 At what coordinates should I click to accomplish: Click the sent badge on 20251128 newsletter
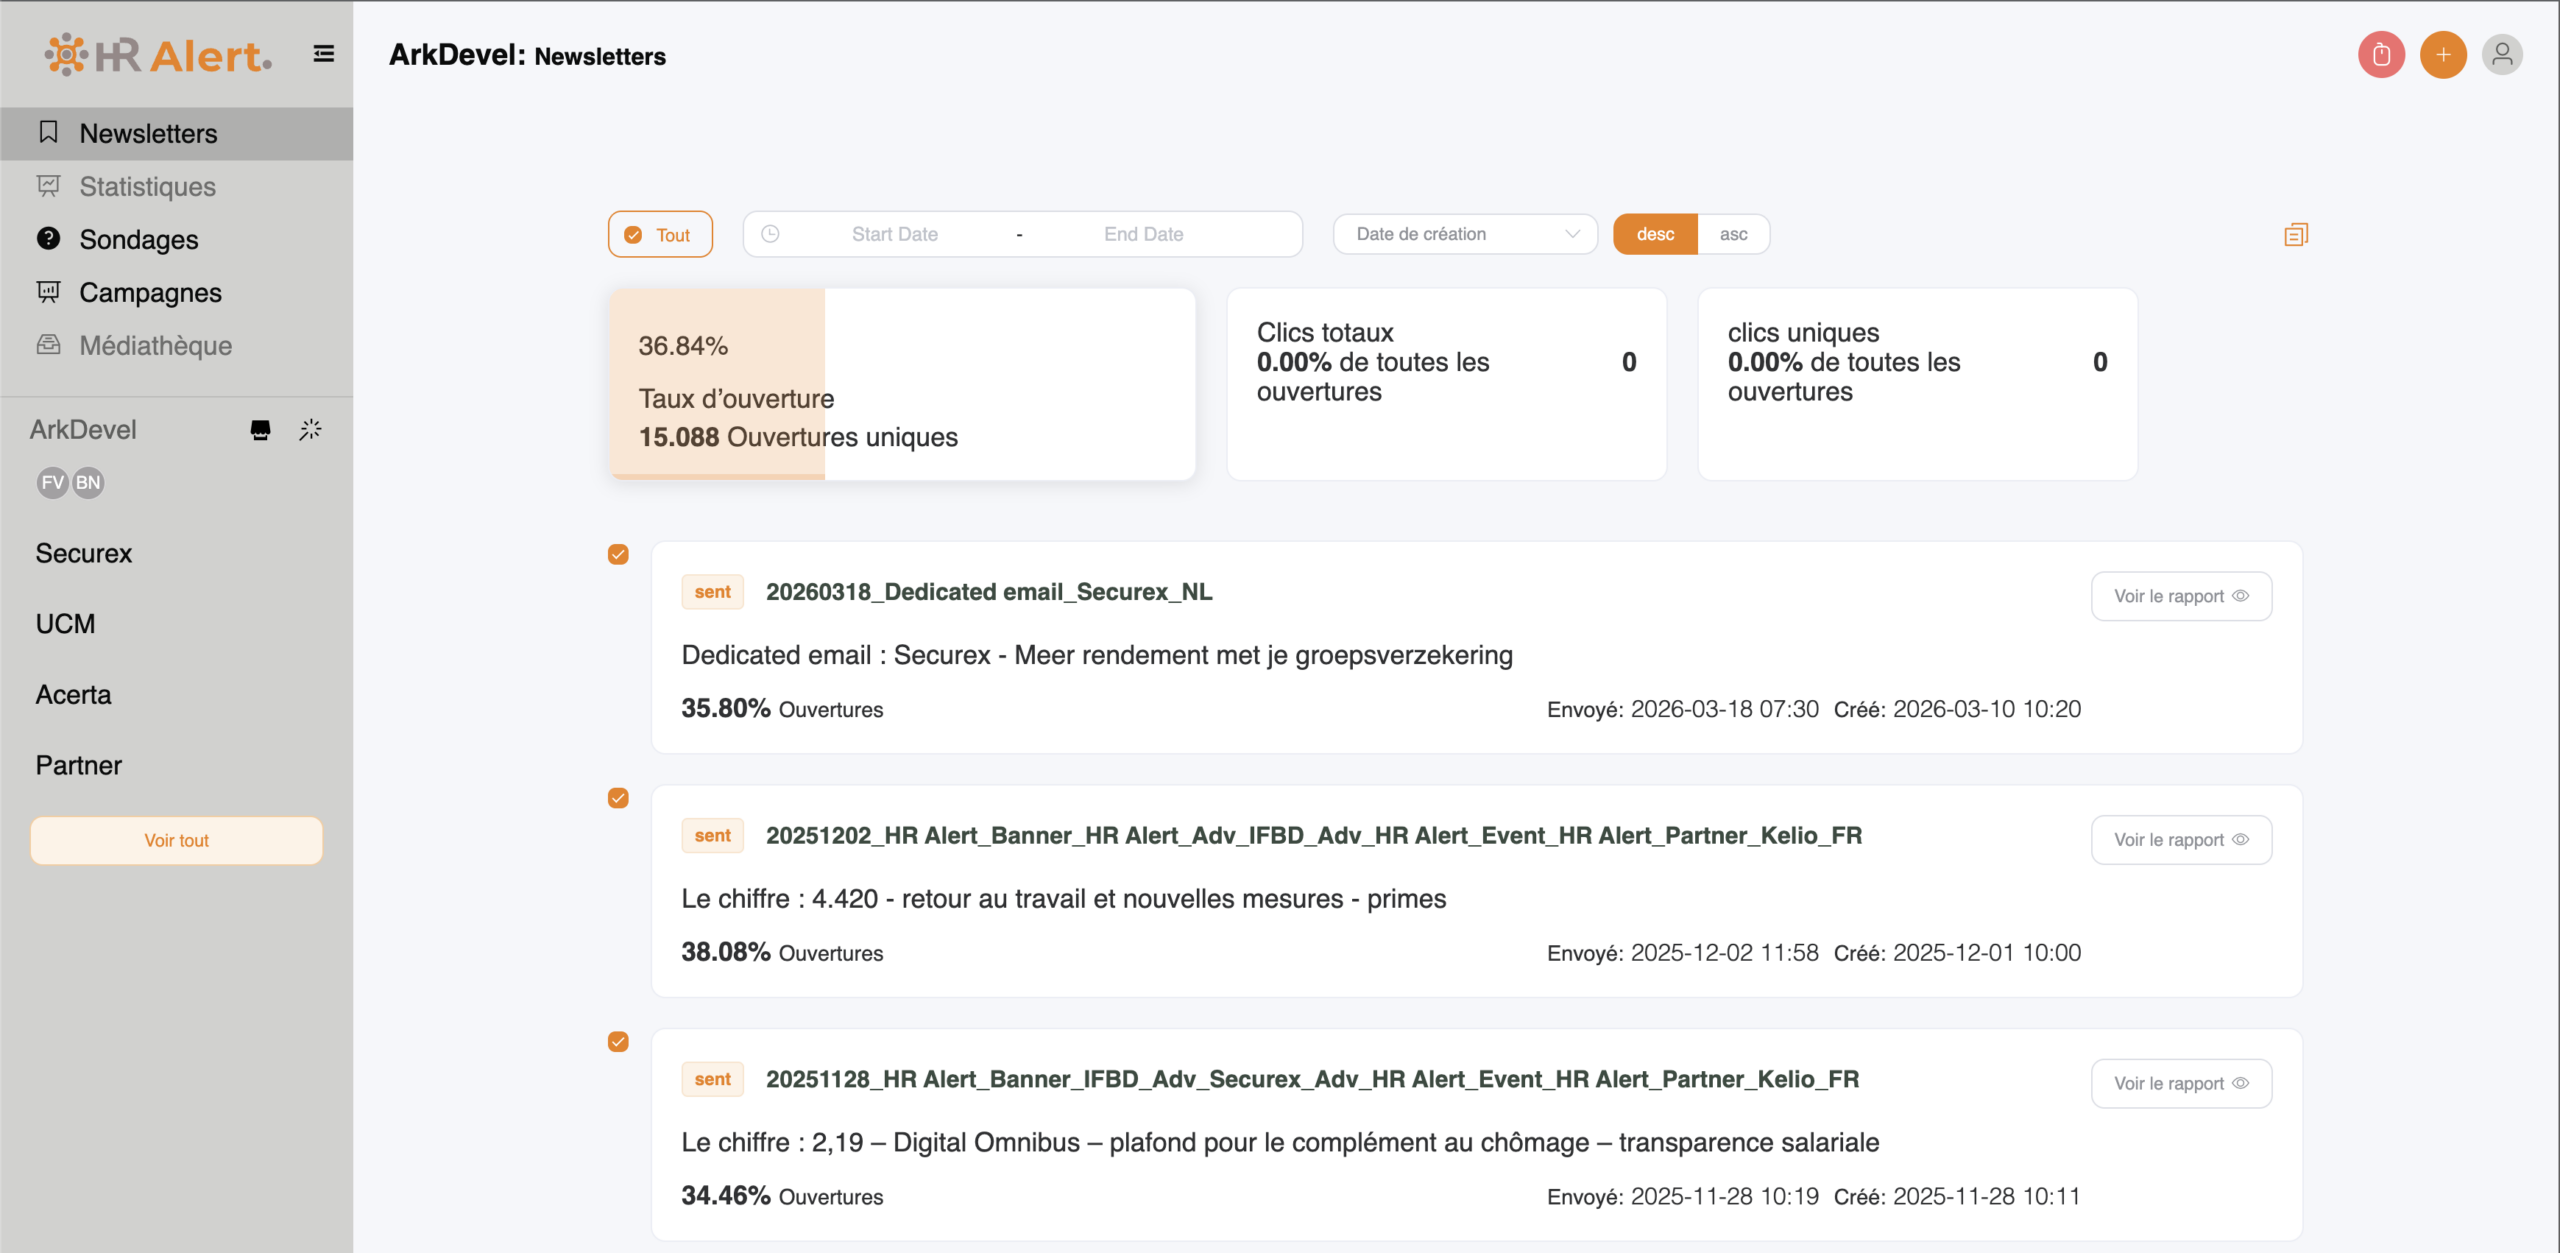coord(713,1080)
